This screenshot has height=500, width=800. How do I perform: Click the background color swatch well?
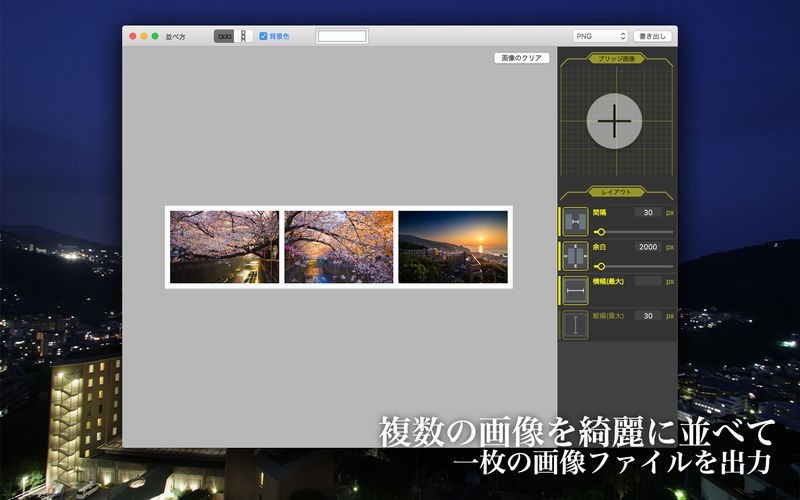(342, 36)
